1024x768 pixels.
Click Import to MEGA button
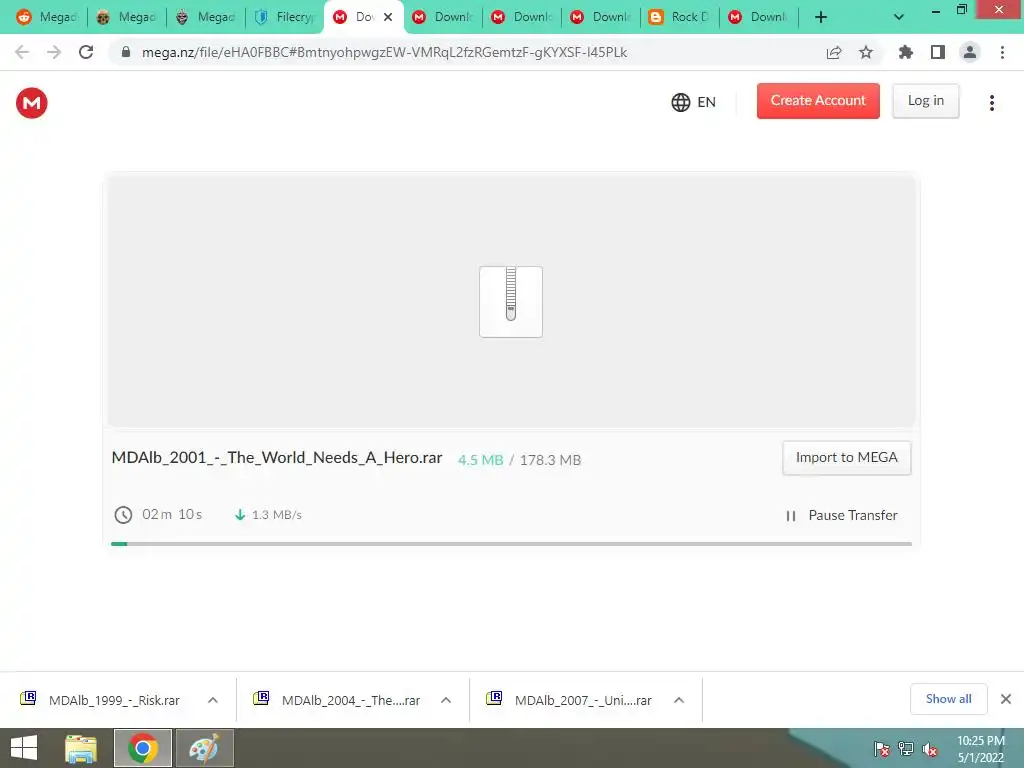coord(846,458)
